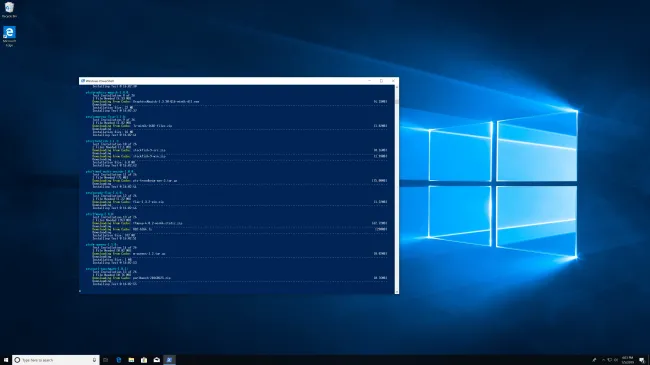The image size is (650, 365).
Task: Open the network tray icon
Action: 609,360
